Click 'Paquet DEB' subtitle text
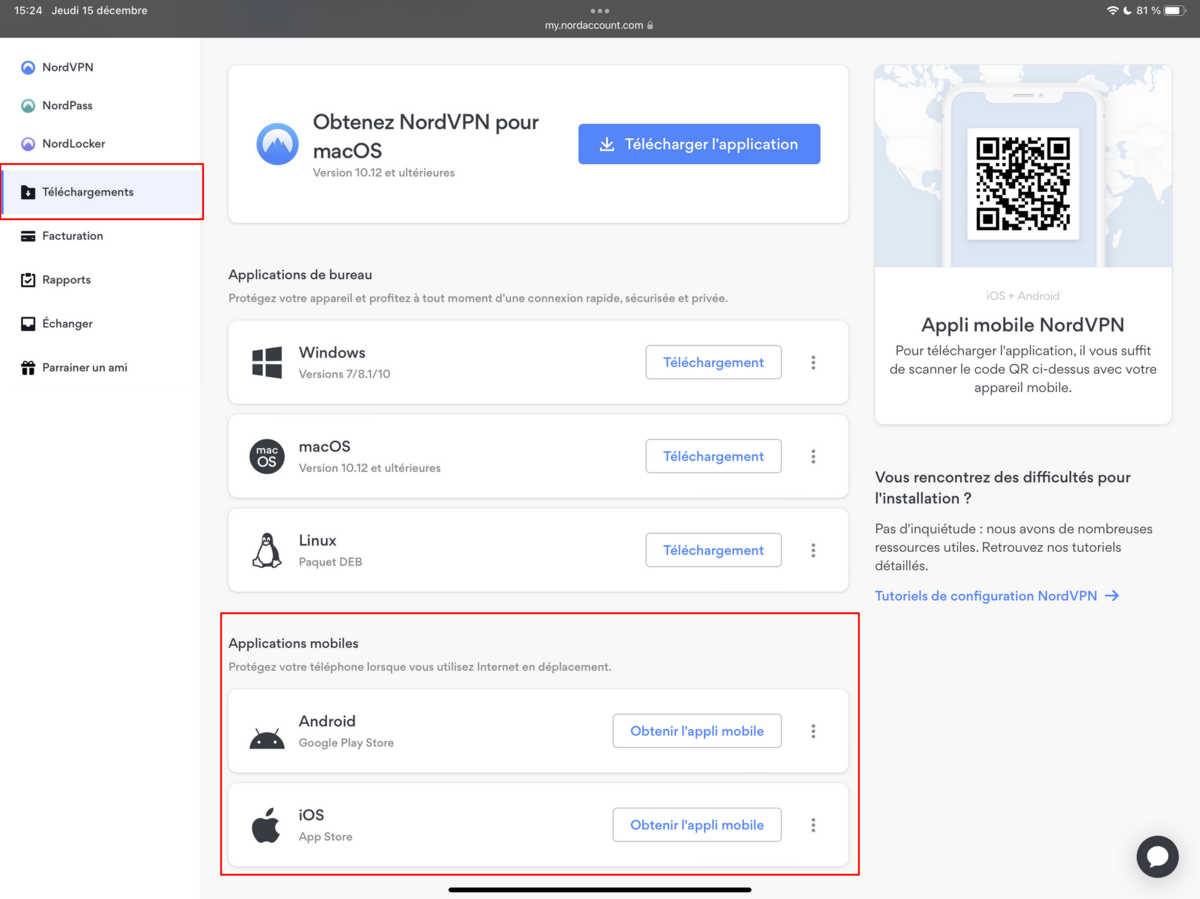The image size is (1200, 899). [330, 562]
